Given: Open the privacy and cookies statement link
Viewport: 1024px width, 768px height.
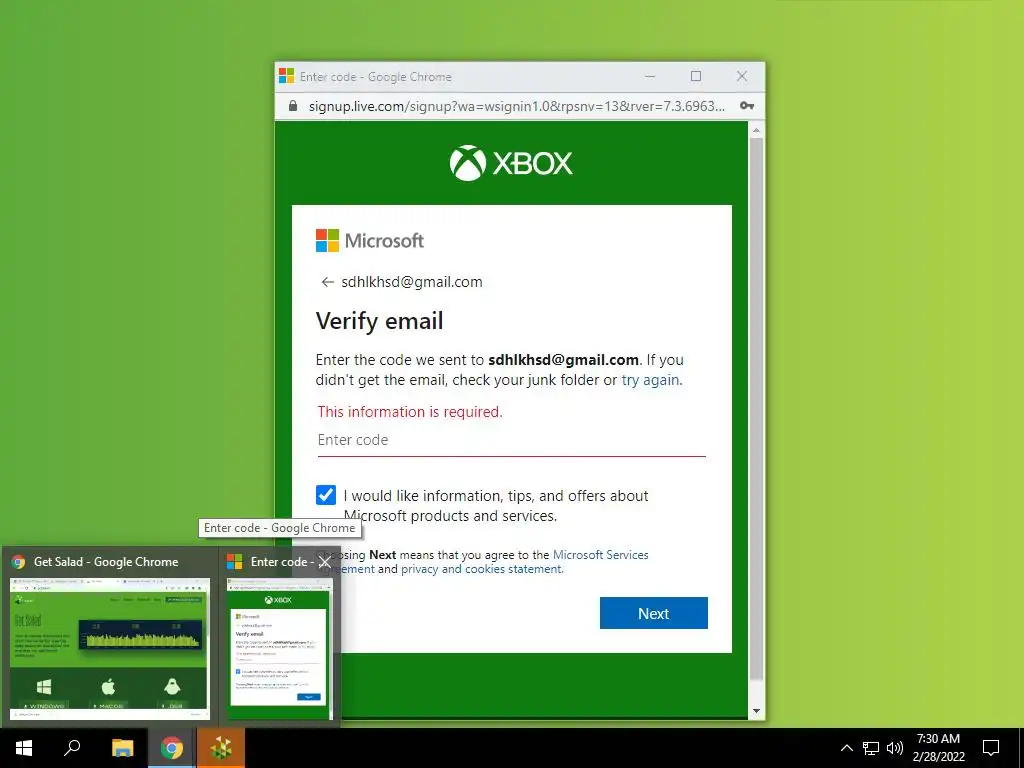Looking at the screenshot, I should click(481, 569).
